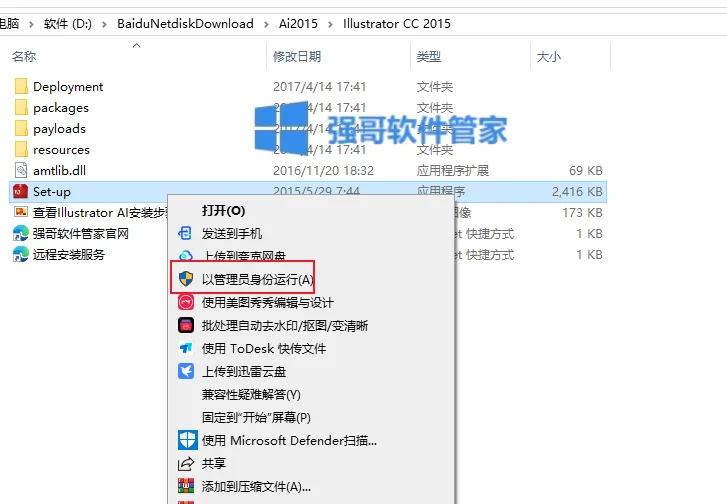Click the 强哥软件管家官网 file name
Viewport: 727px width, 504px height.
coord(81,233)
